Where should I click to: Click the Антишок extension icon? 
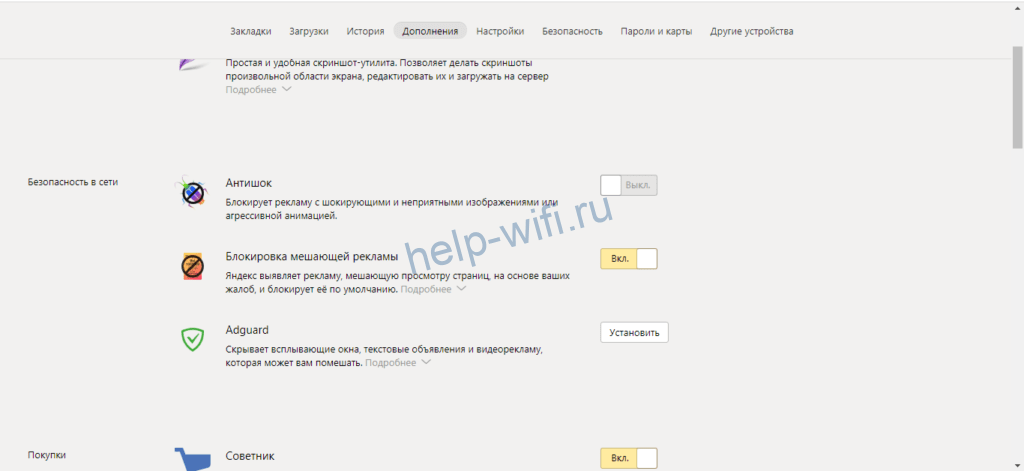point(193,193)
